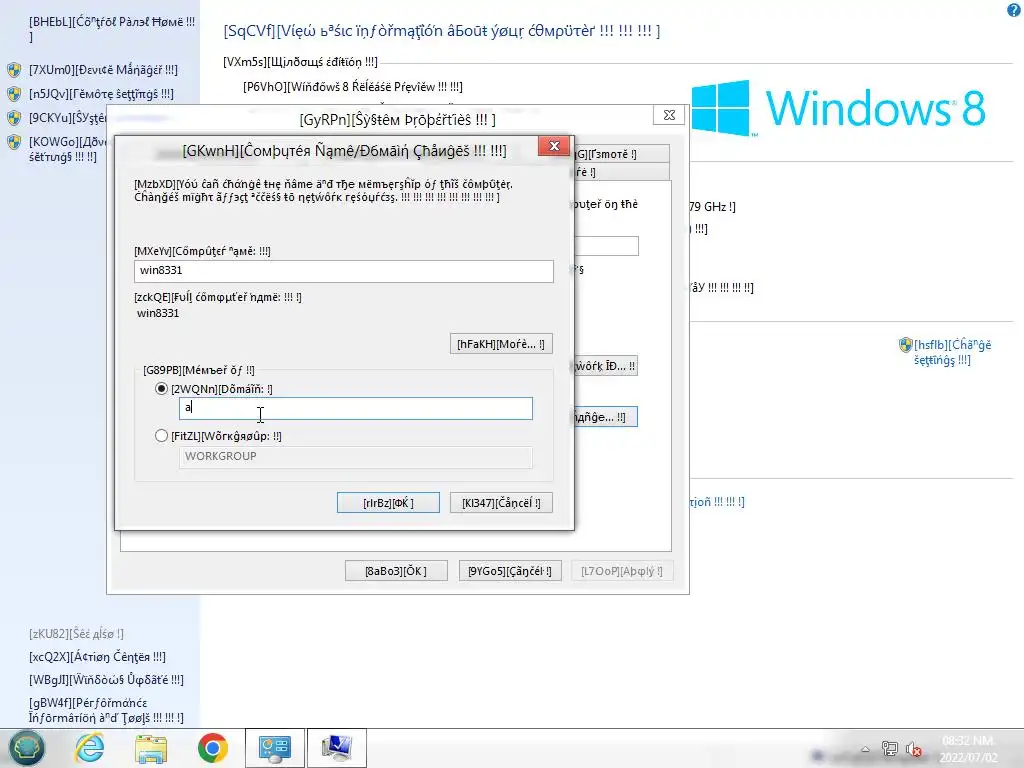Click 'win8331' full computer name text
The height and width of the screenshot is (768, 1024).
(x=158, y=313)
